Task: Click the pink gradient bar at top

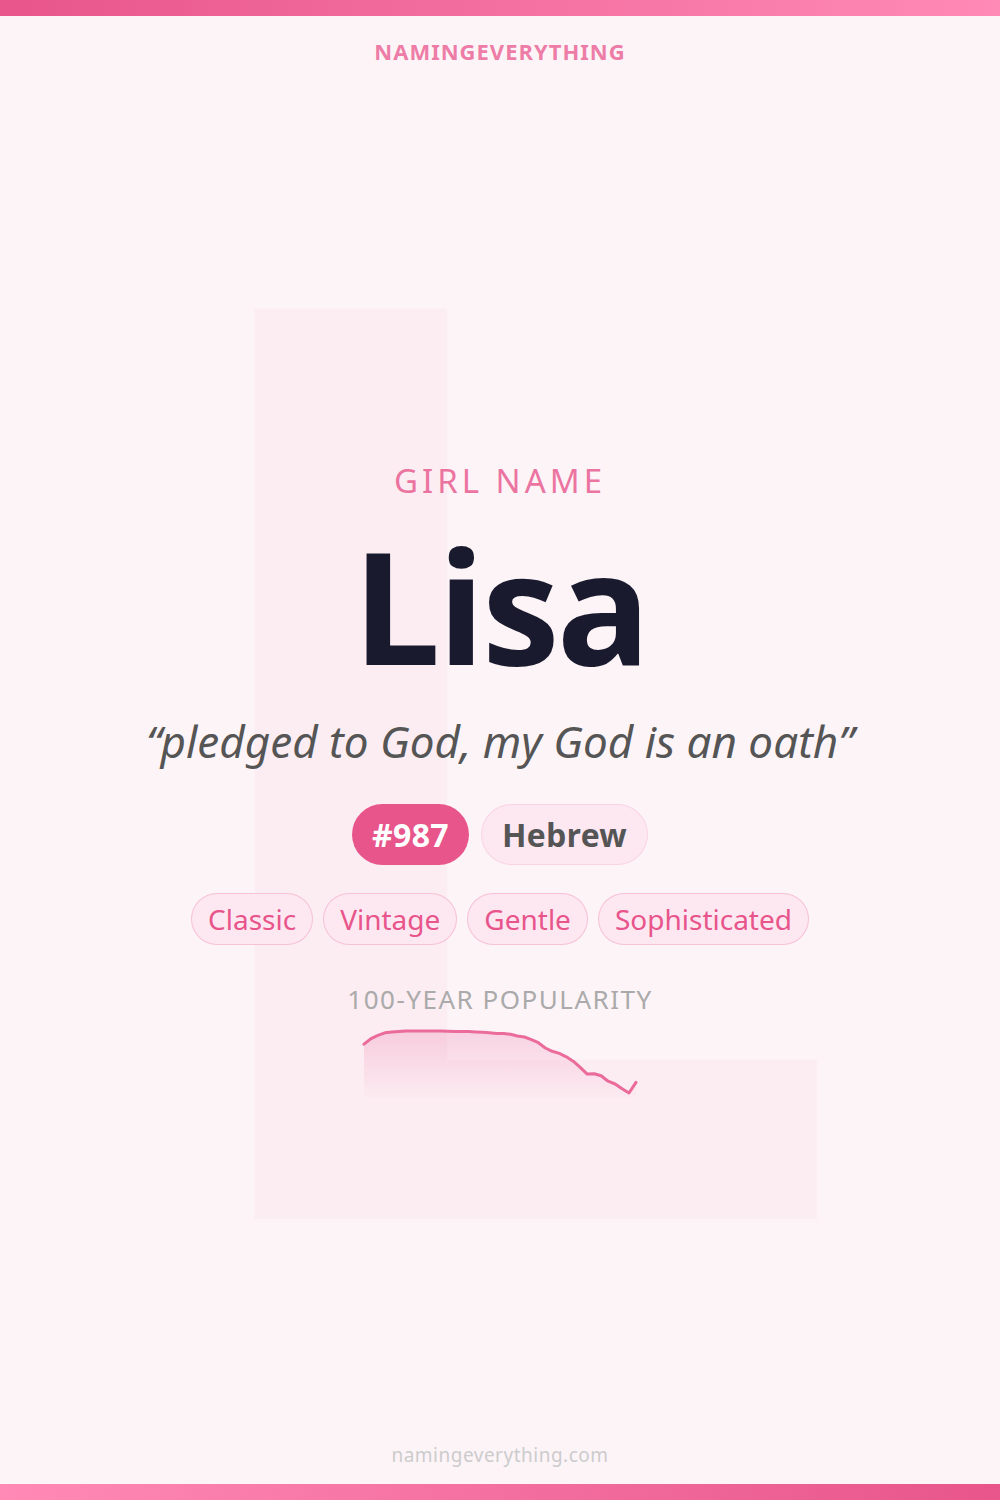Action: click(500, 7)
